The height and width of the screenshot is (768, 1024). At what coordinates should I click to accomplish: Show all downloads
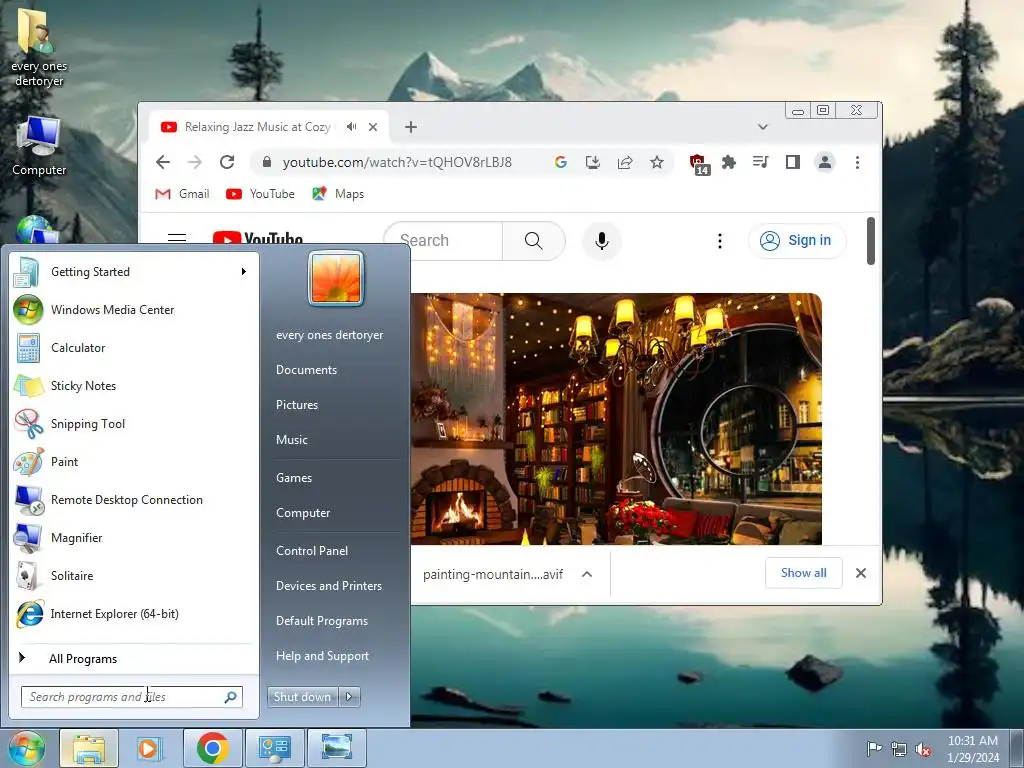tap(803, 573)
